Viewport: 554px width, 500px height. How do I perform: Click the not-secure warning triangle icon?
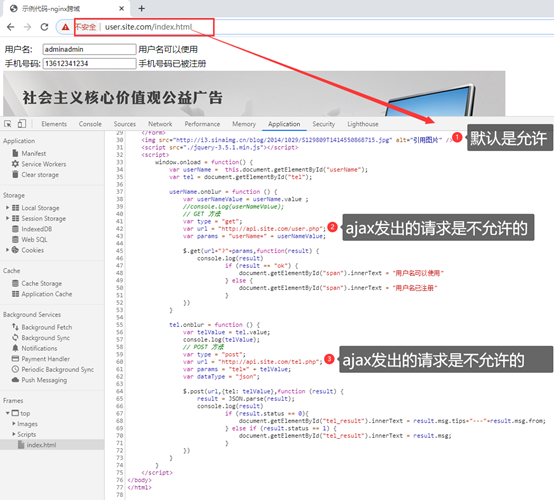tap(65, 27)
